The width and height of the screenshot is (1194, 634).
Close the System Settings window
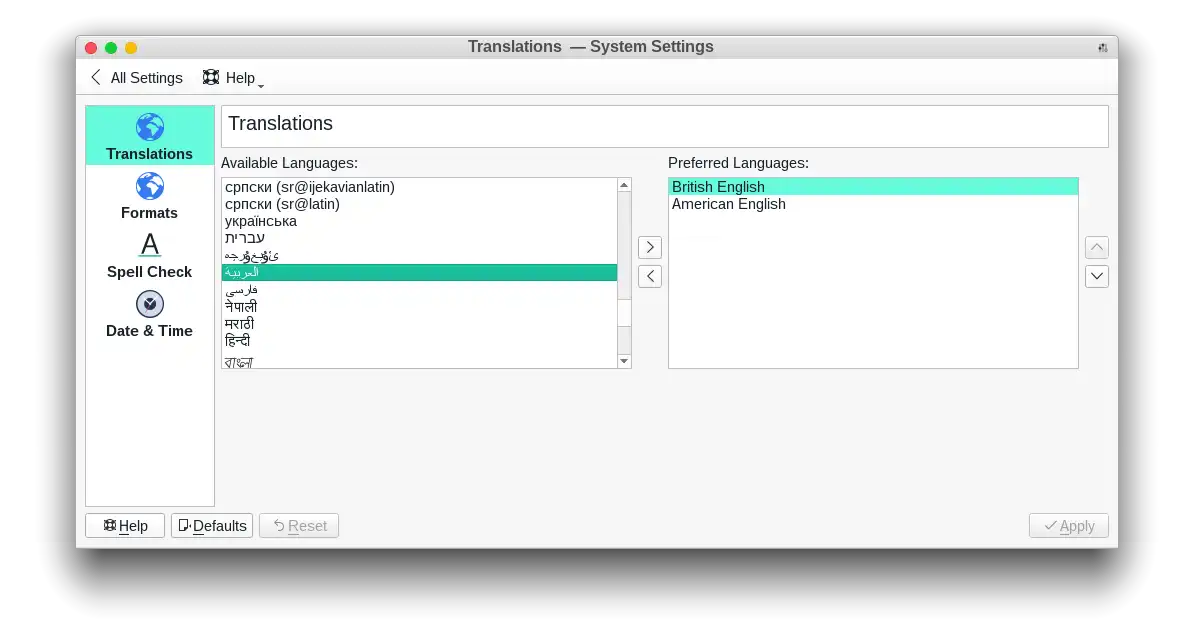(x=91, y=48)
